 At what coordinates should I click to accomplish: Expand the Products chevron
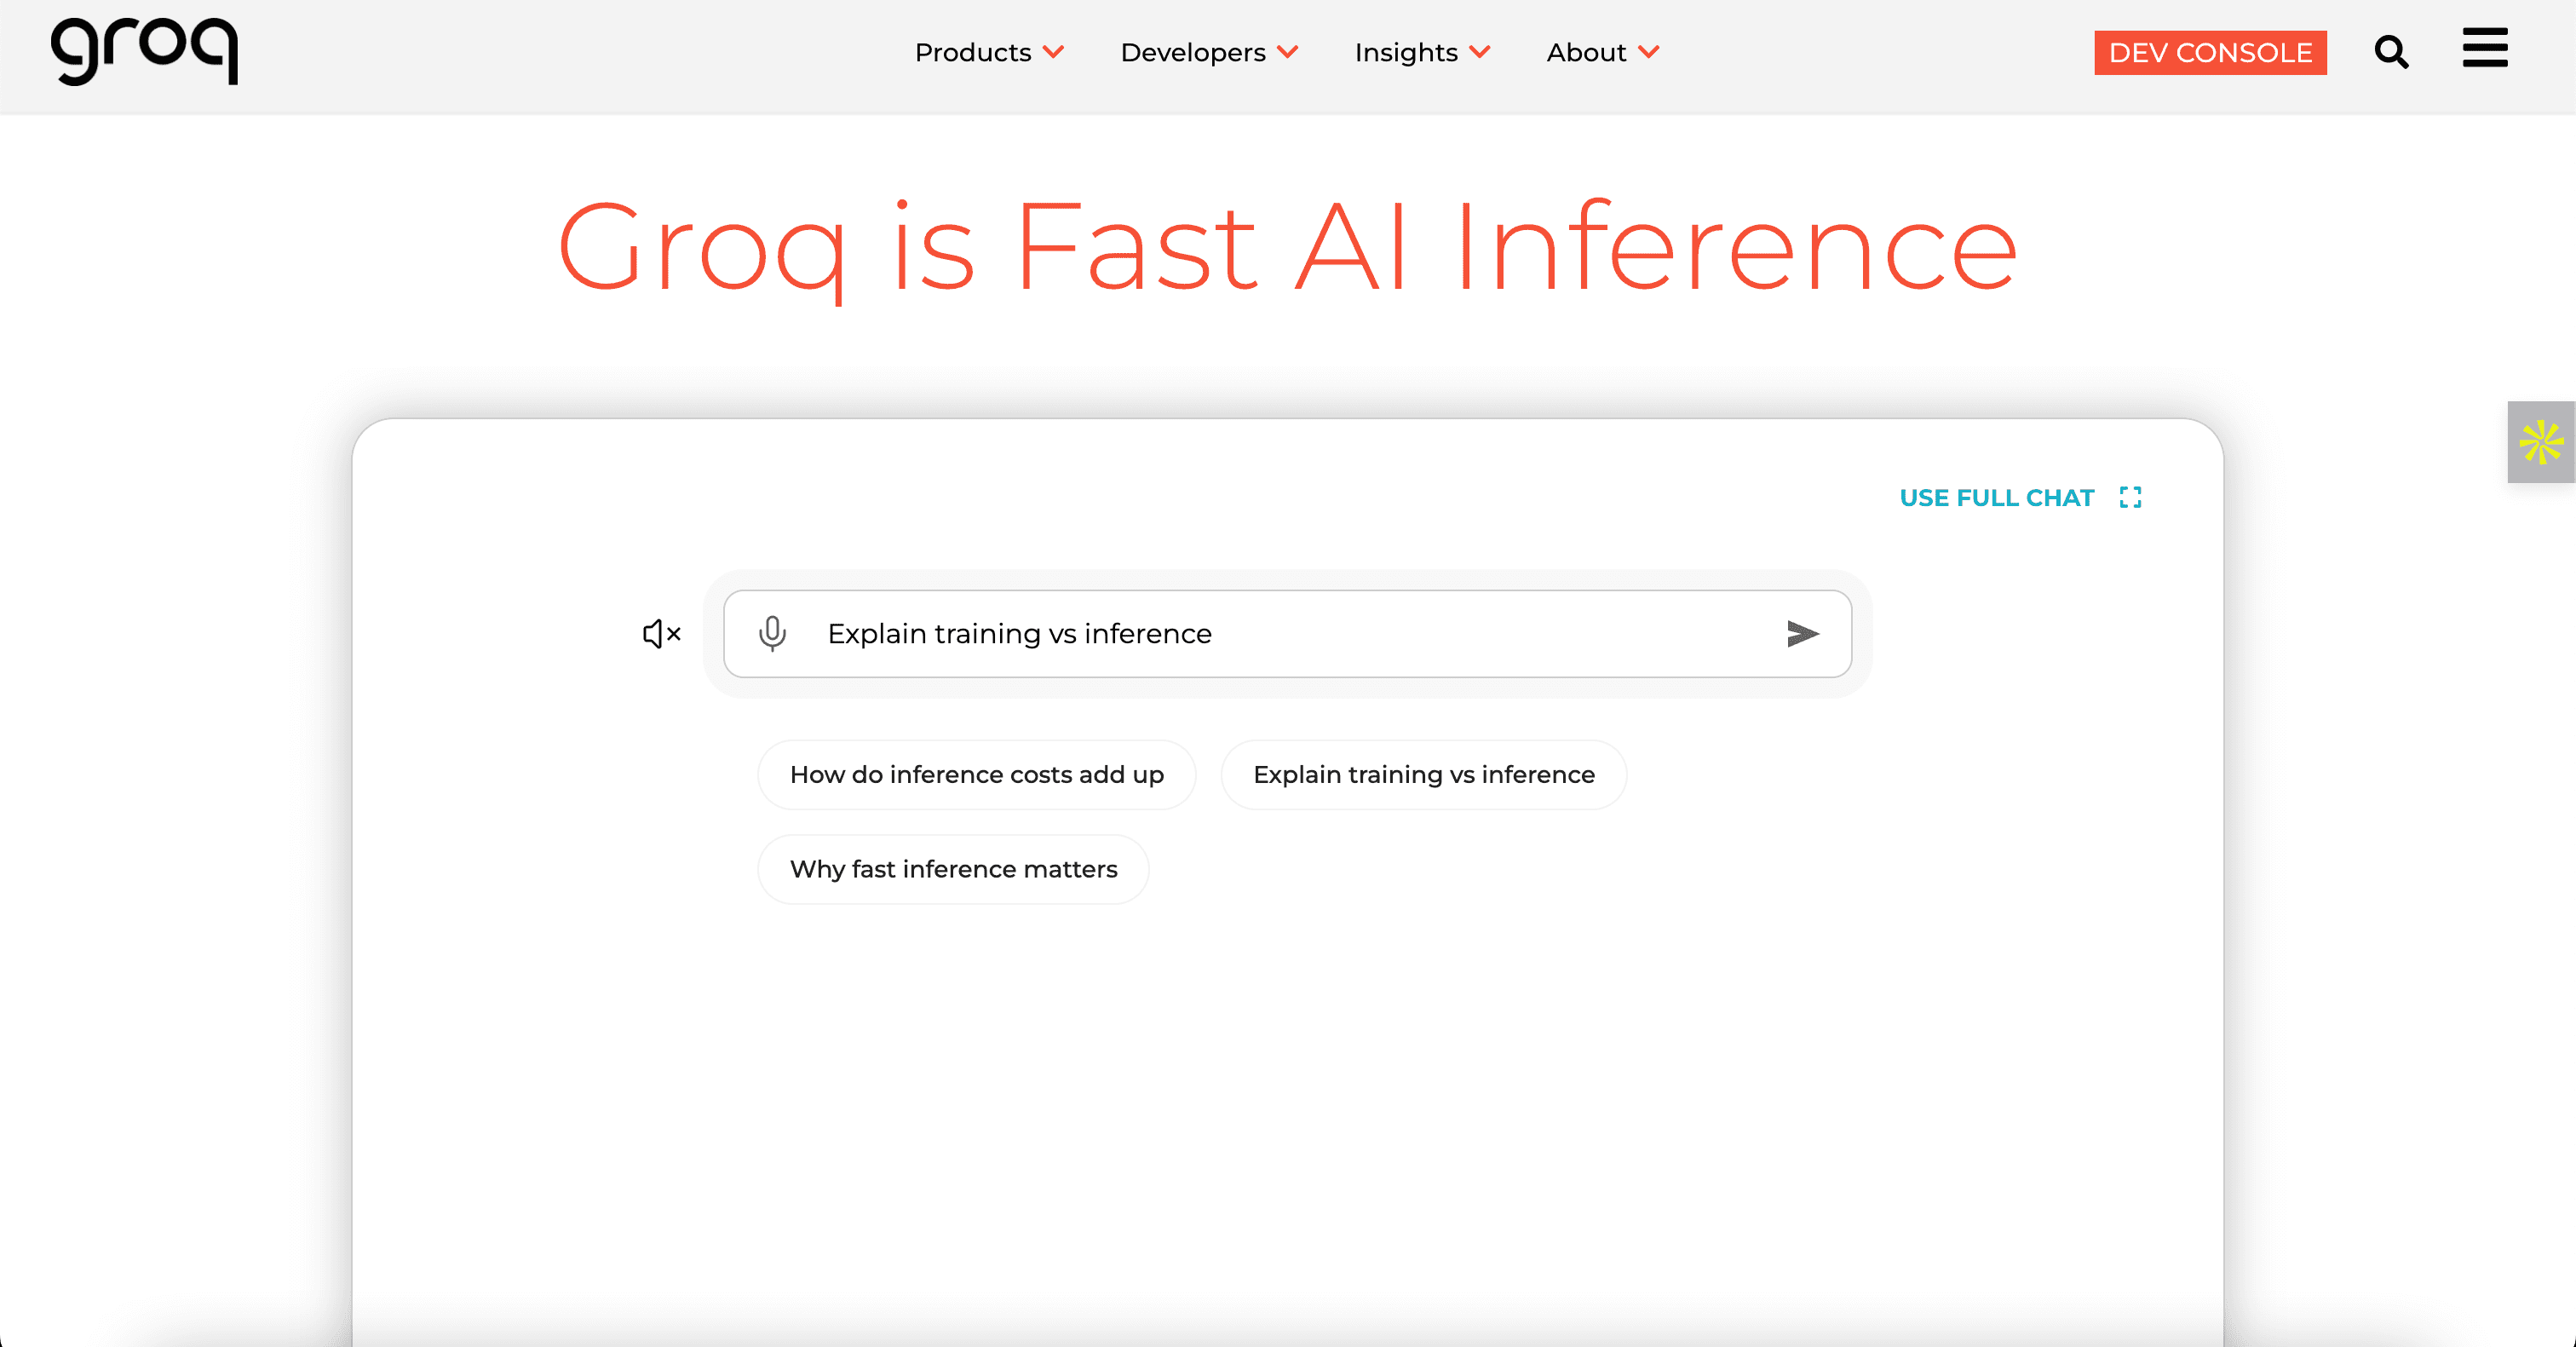click(1053, 52)
